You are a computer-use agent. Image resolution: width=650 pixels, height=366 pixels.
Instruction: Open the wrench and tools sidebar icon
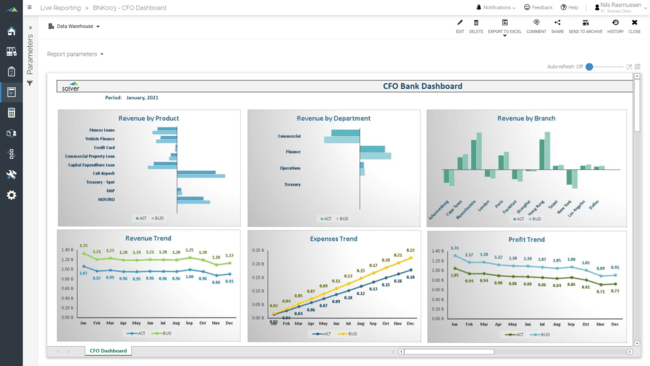coord(11,175)
